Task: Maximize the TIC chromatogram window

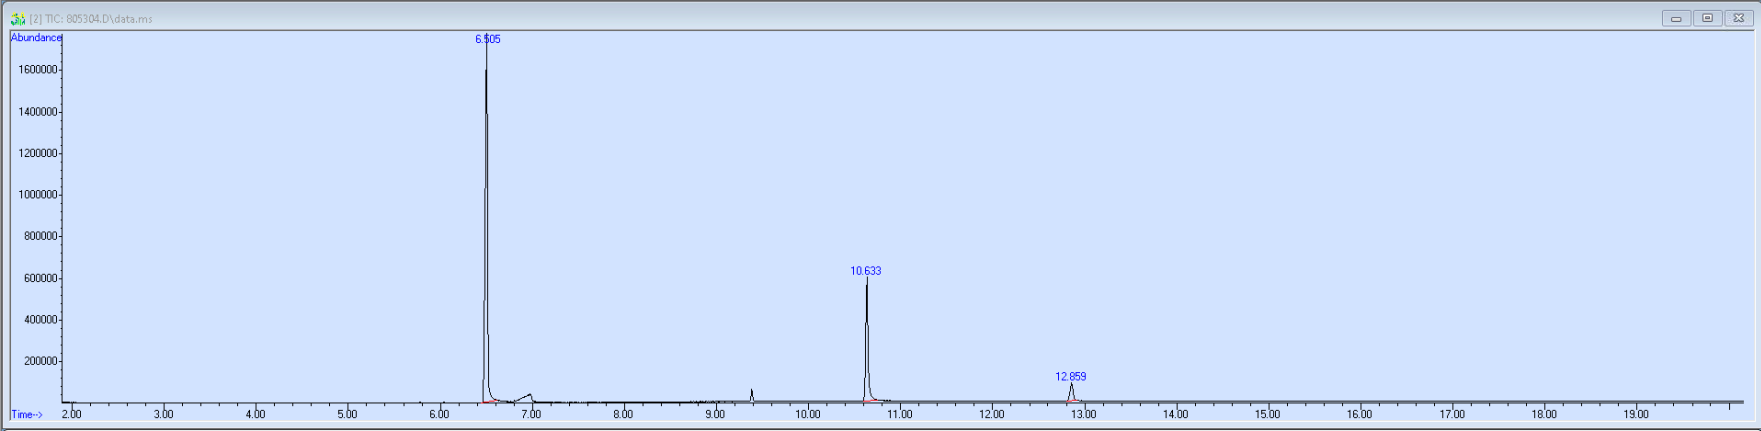Action: point(1707,18)
